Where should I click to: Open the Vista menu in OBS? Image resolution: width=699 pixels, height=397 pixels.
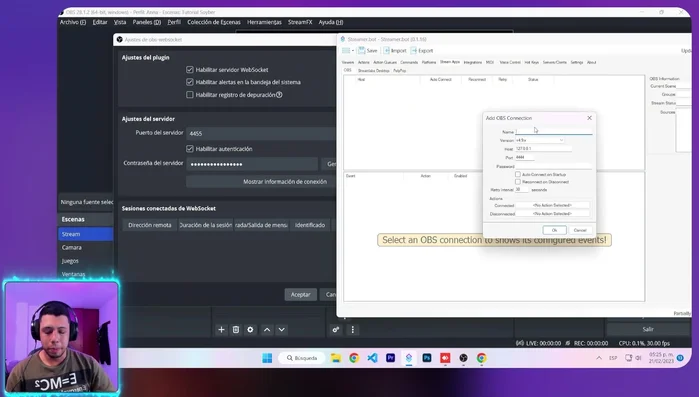[x=120, y=22]
